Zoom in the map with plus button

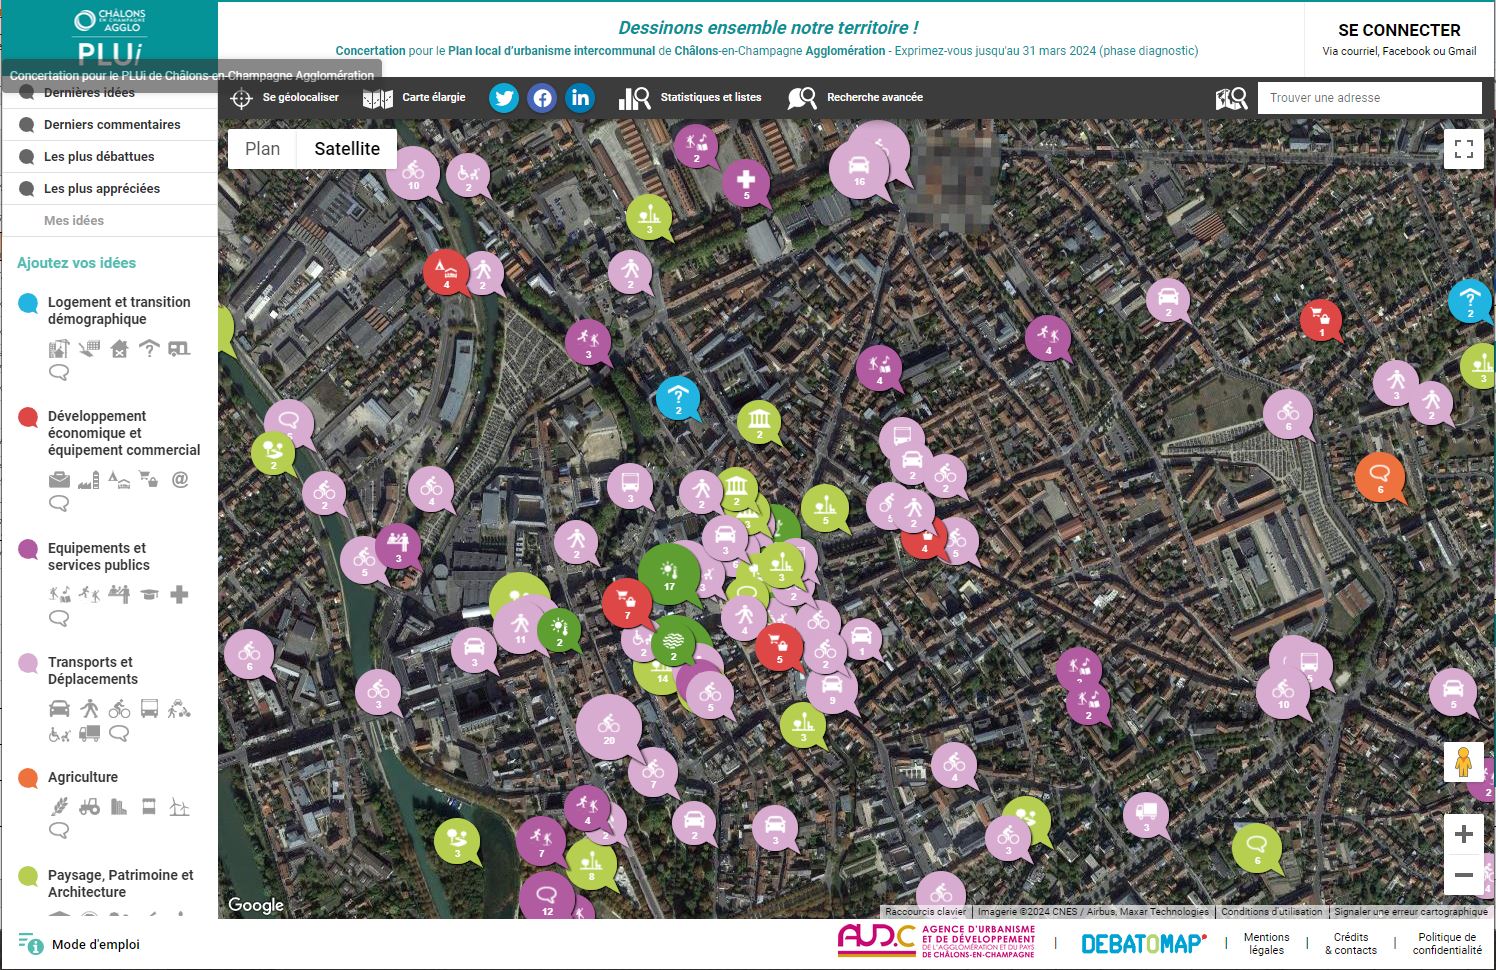[x=1464, y=834]
